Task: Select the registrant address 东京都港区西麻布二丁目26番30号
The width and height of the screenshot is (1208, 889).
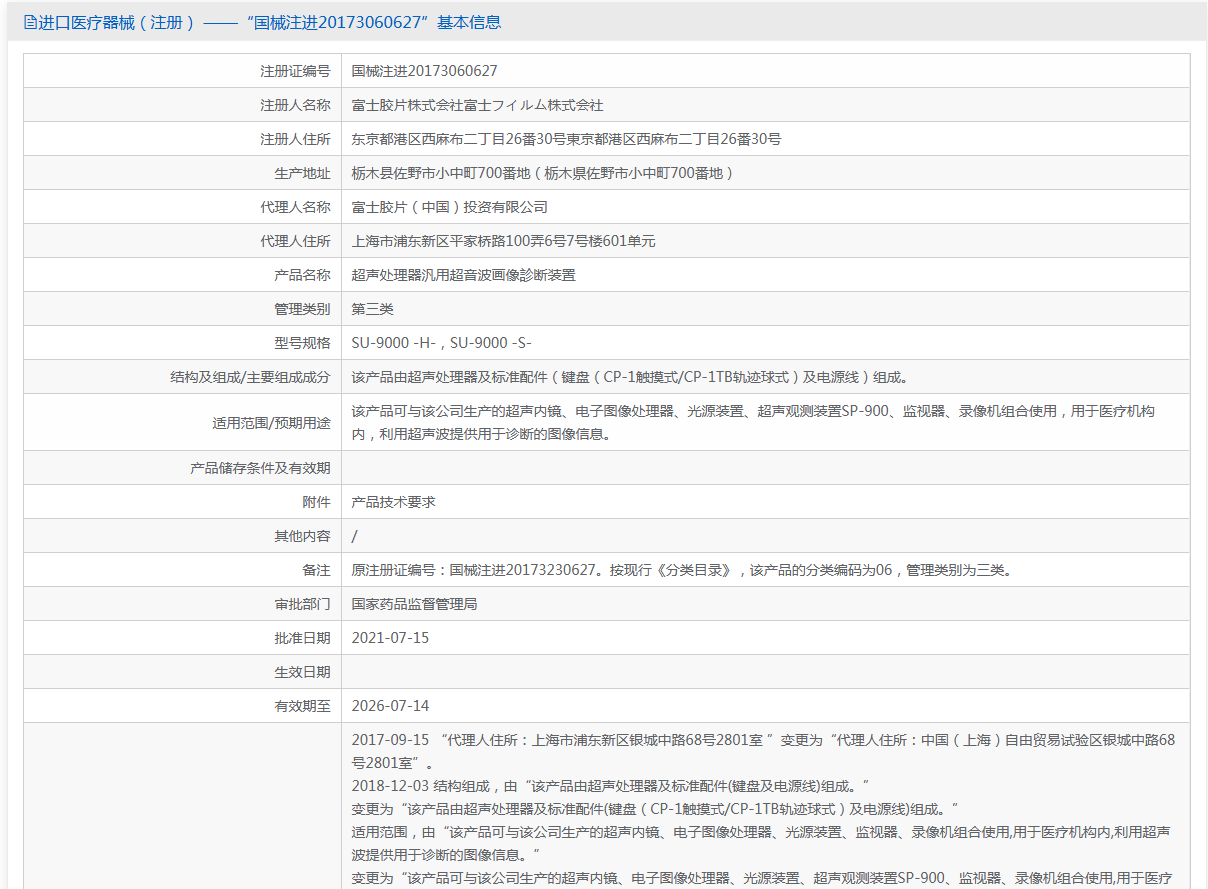Action: (567, 139)
